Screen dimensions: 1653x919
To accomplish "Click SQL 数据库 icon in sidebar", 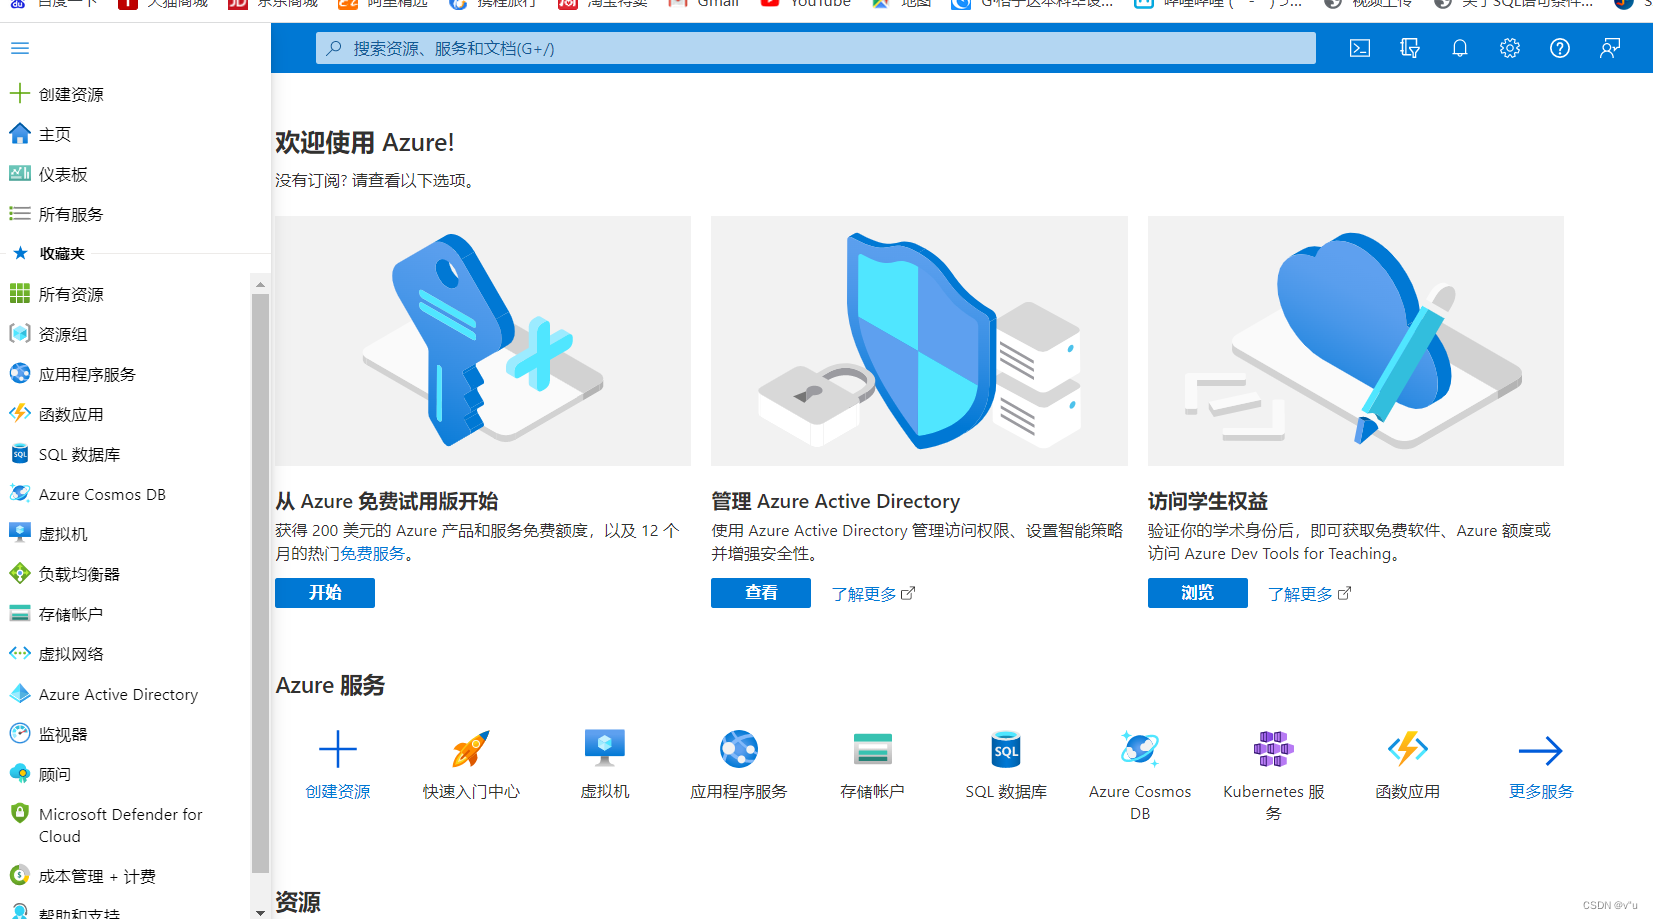I will 20,453.
